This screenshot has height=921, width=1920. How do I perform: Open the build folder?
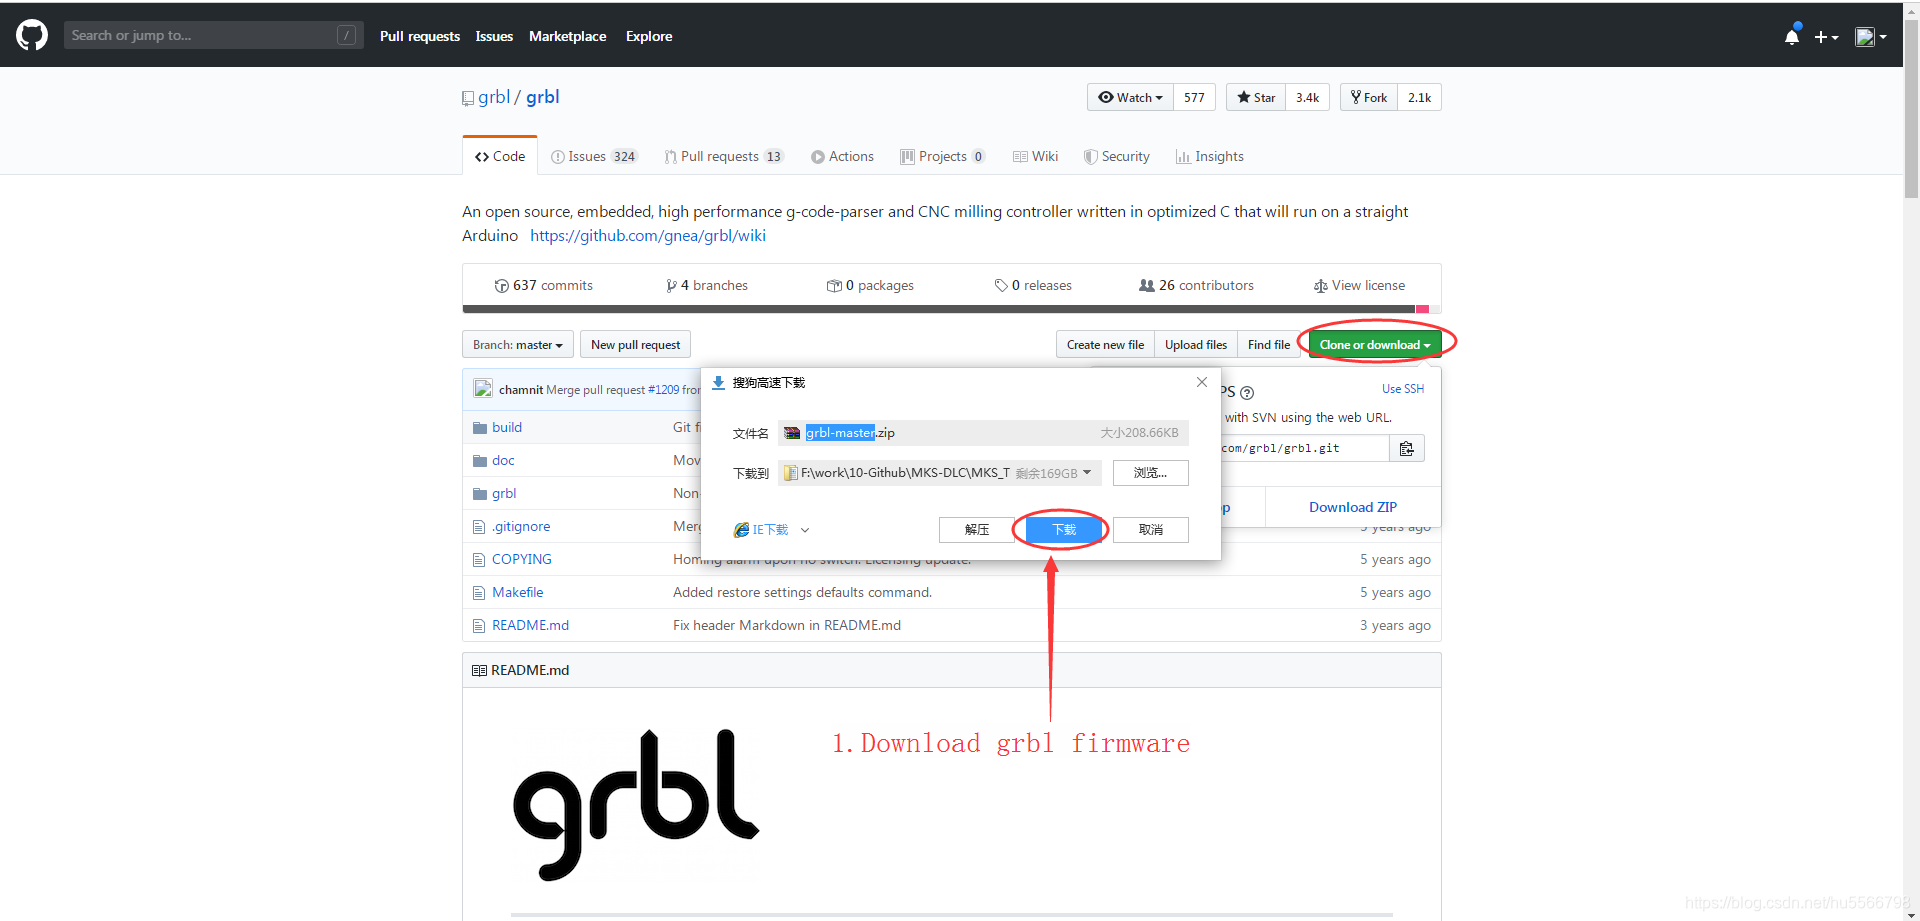tap(507, 427)
